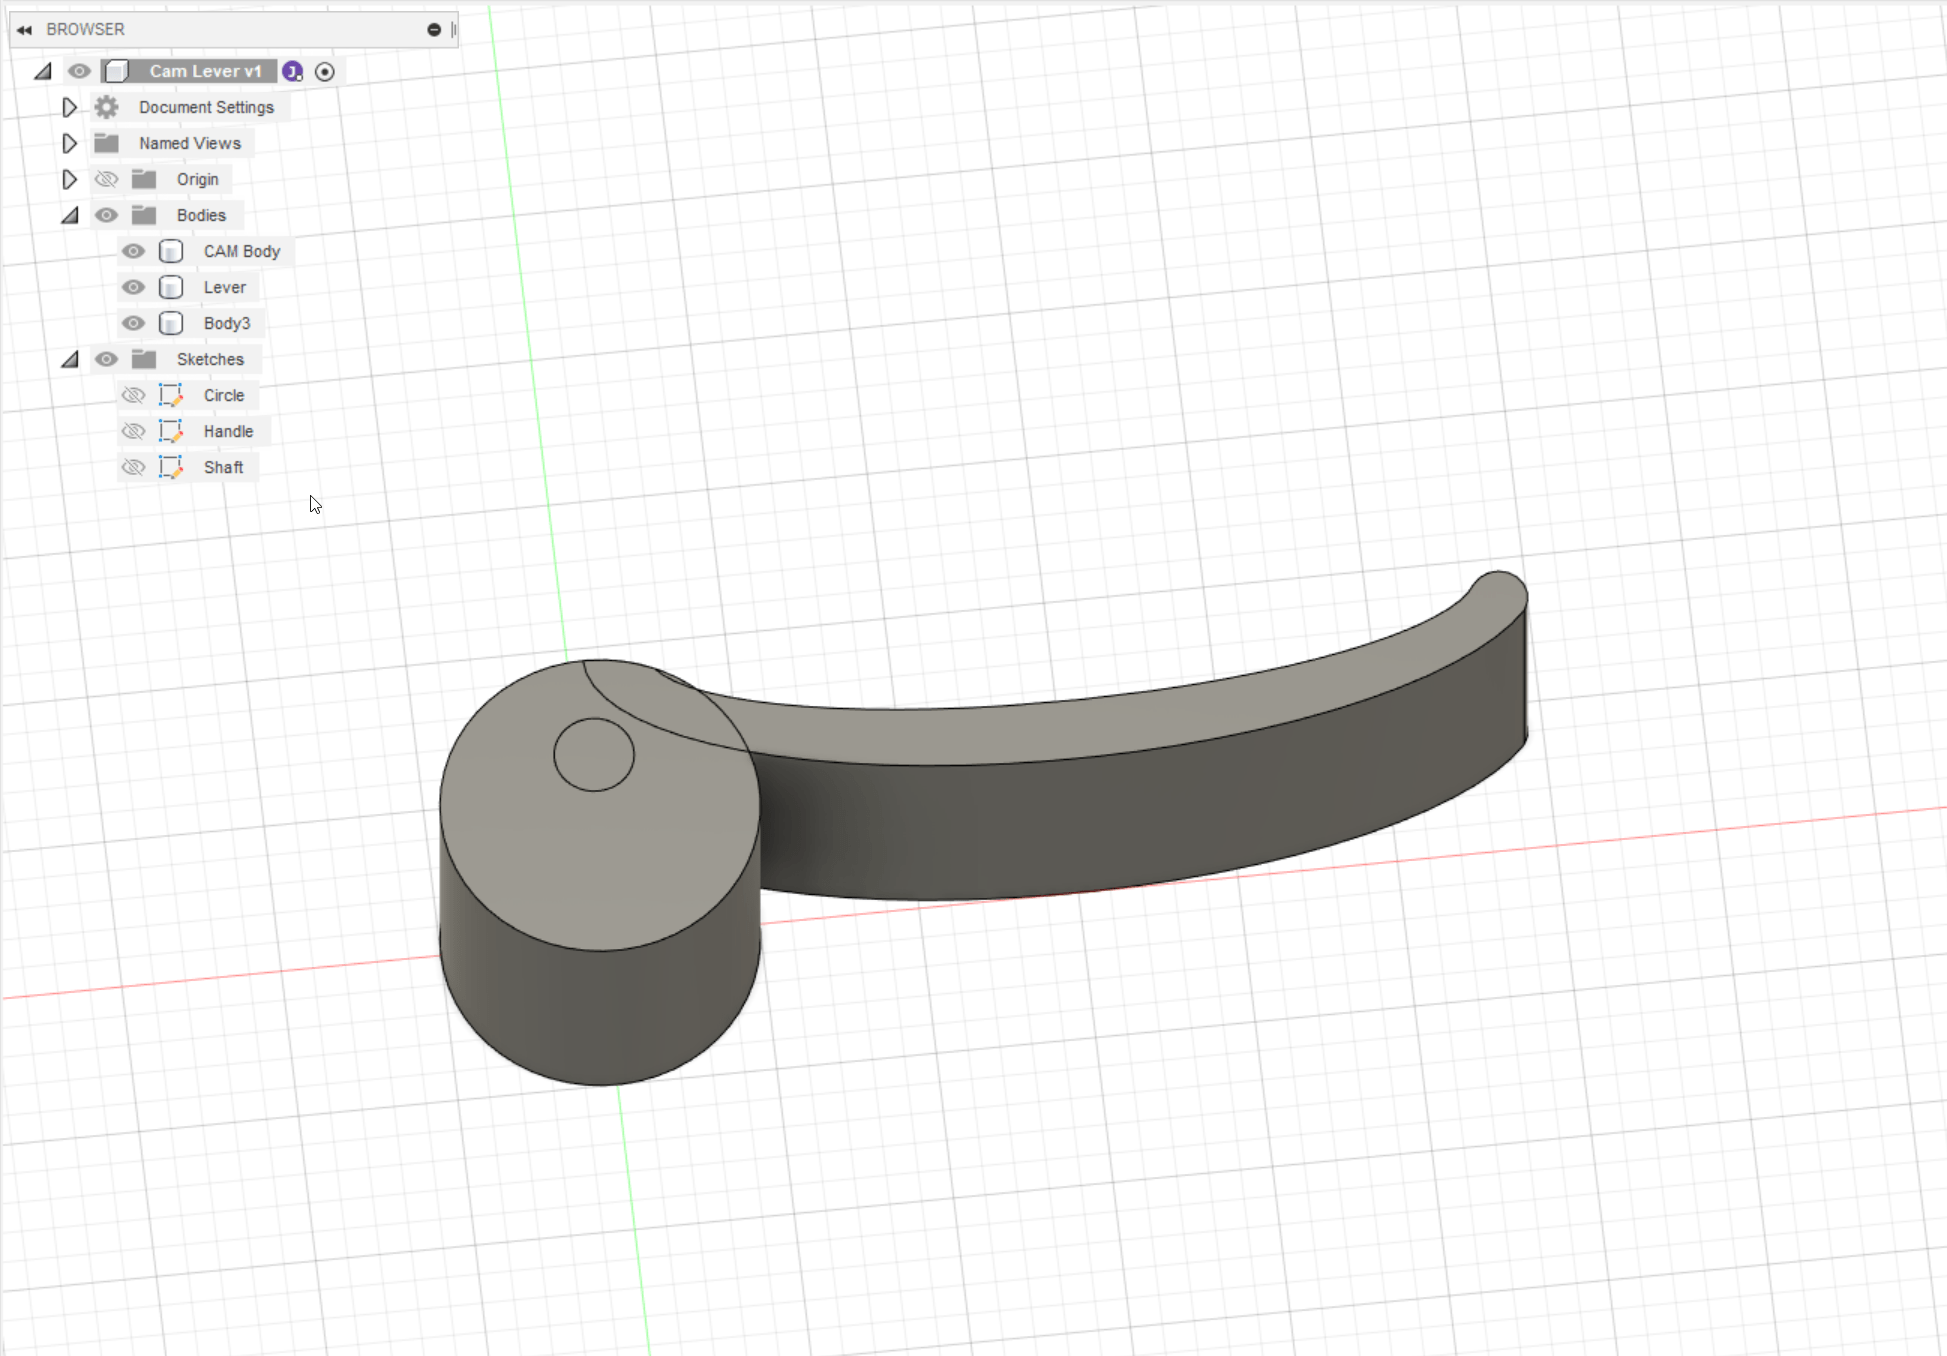The width and height of the screenshot is (1947, 1356).
Task: Activate component via the radio target icon
Action: click(x=325, y=71)
